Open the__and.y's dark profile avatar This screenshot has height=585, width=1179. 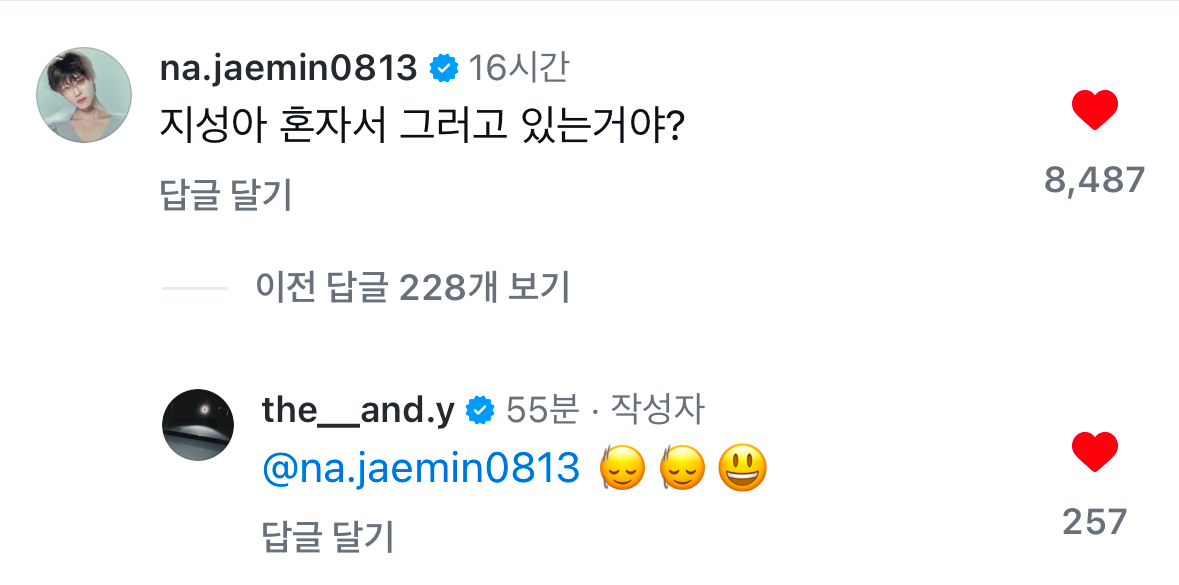pos(198,424)
